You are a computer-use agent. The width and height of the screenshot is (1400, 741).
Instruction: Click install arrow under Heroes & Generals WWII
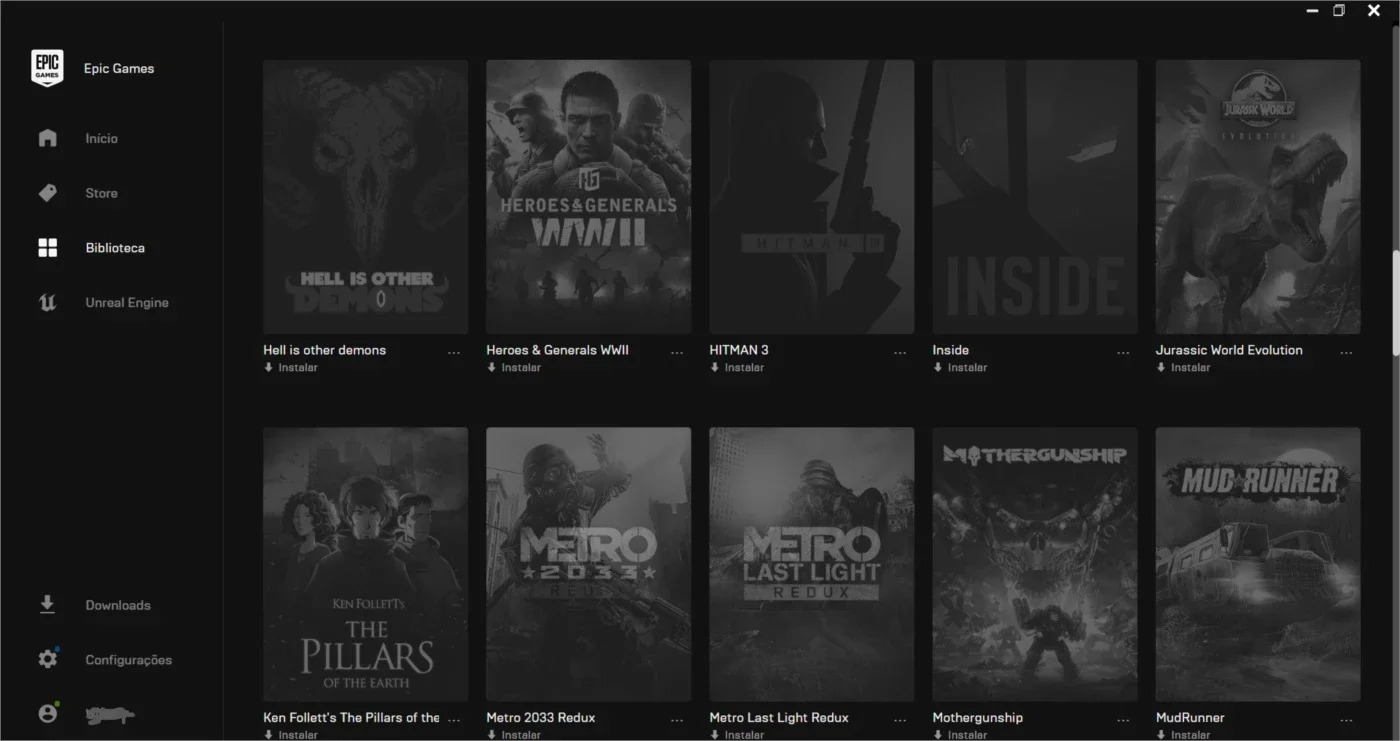[491, 368]
